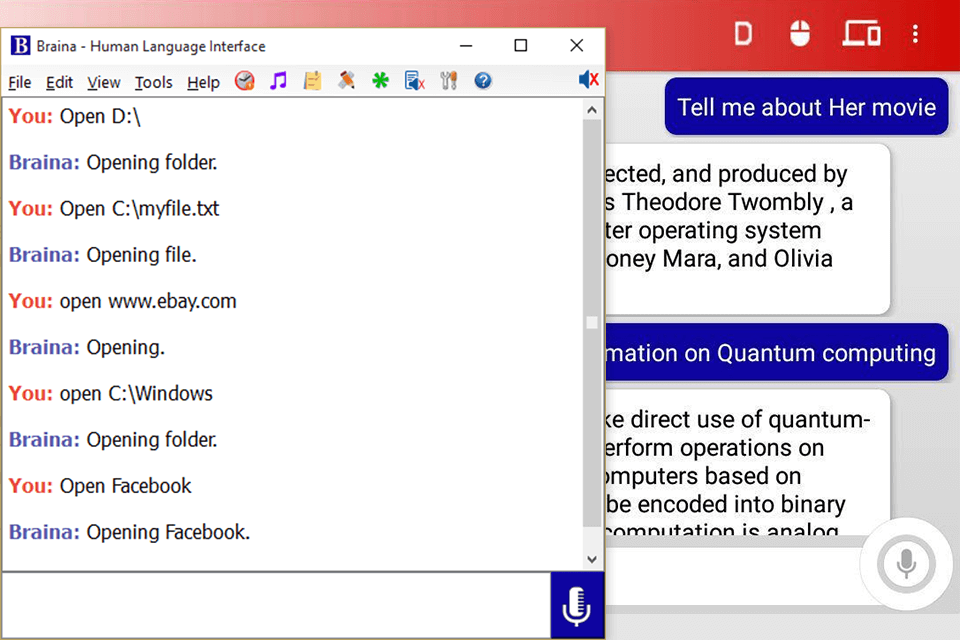
Task: Click 'open www.ebay.com' chat line
Action: (122, 301)
